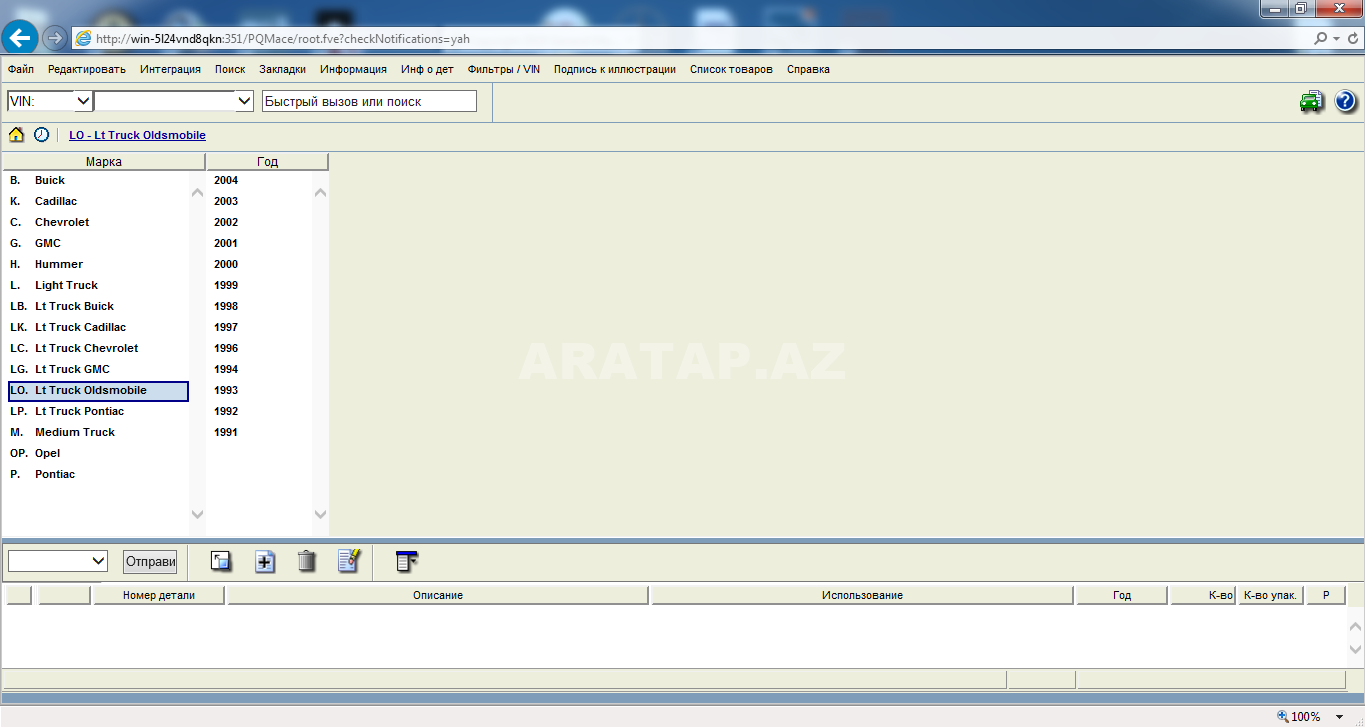Open the blue help question mark icon
Image resolution: width=1365 pixels, height=727 pixels.
click(x=1345, y=101)
